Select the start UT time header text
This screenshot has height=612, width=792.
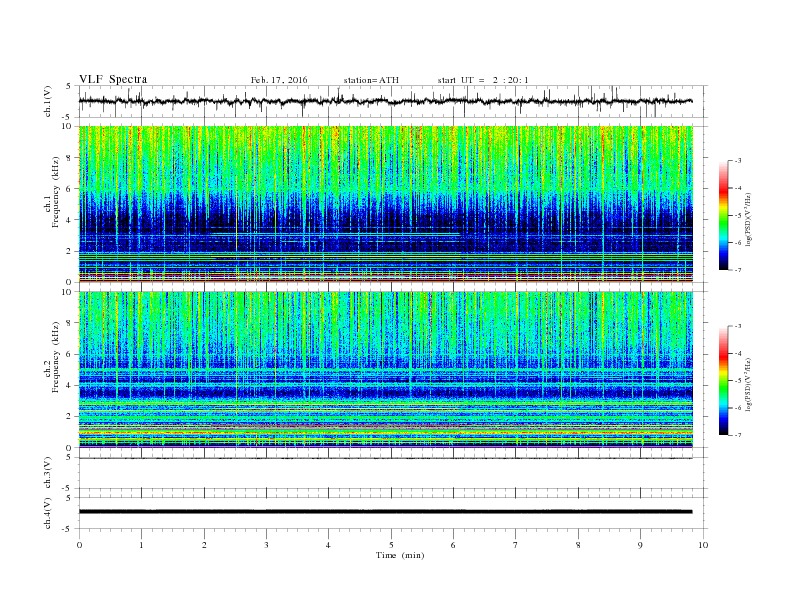483,80
